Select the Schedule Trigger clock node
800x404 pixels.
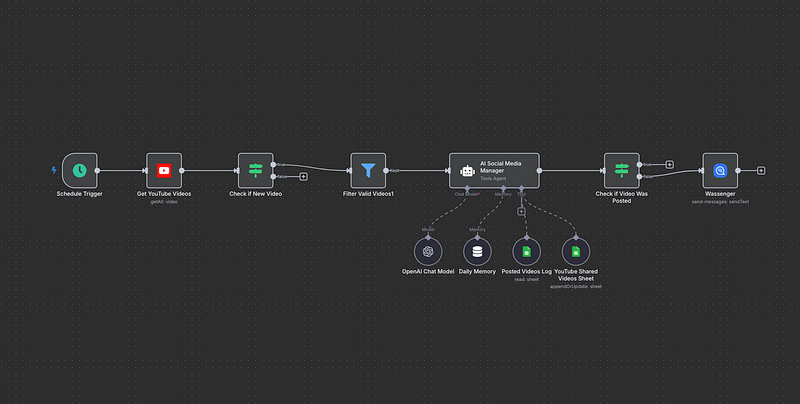coord(79,170)
